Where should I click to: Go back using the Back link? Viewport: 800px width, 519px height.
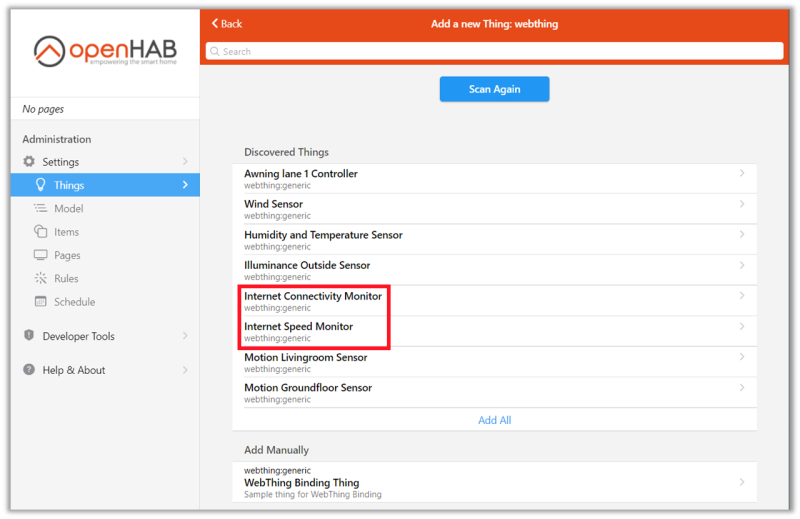[226, 23]
